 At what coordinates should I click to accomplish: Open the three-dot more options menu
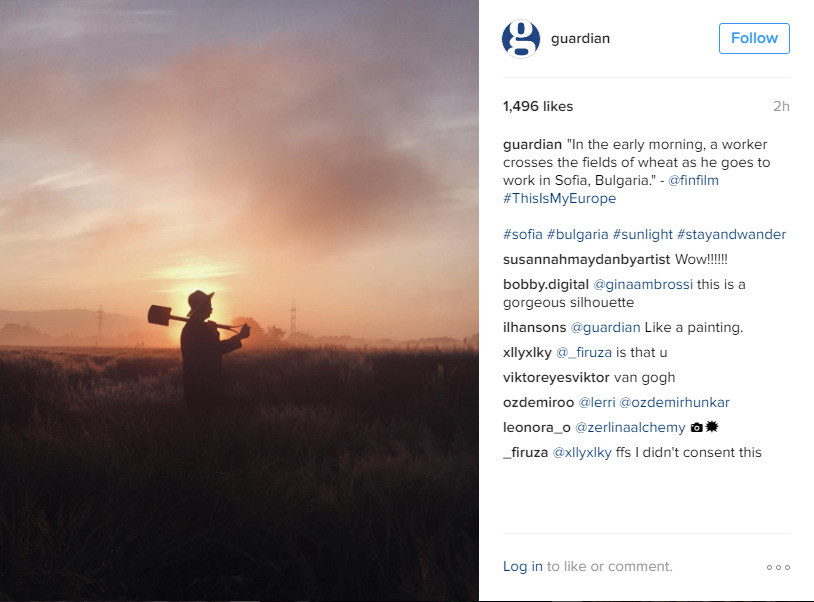click(x=778, y=567)
